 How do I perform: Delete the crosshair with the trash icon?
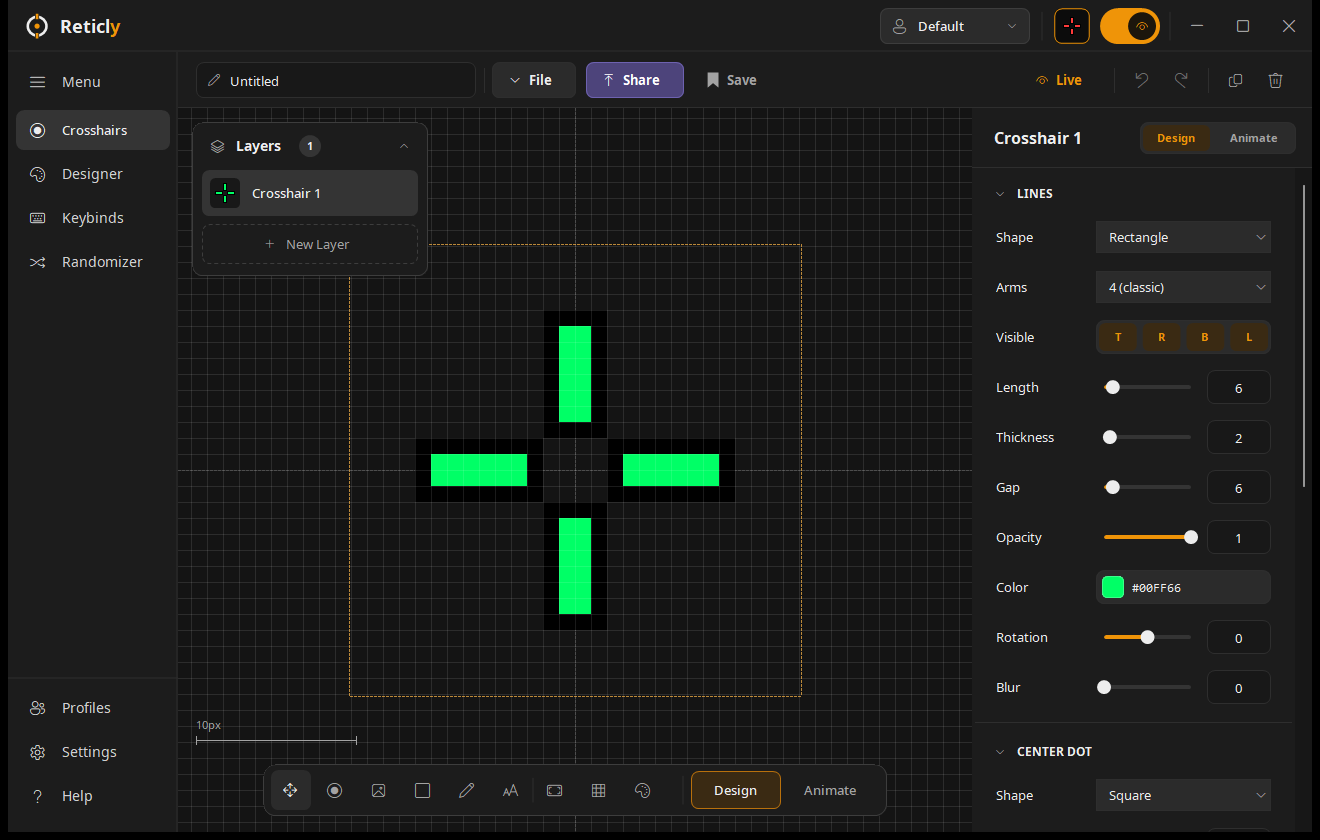click(x=1276, y=80)
